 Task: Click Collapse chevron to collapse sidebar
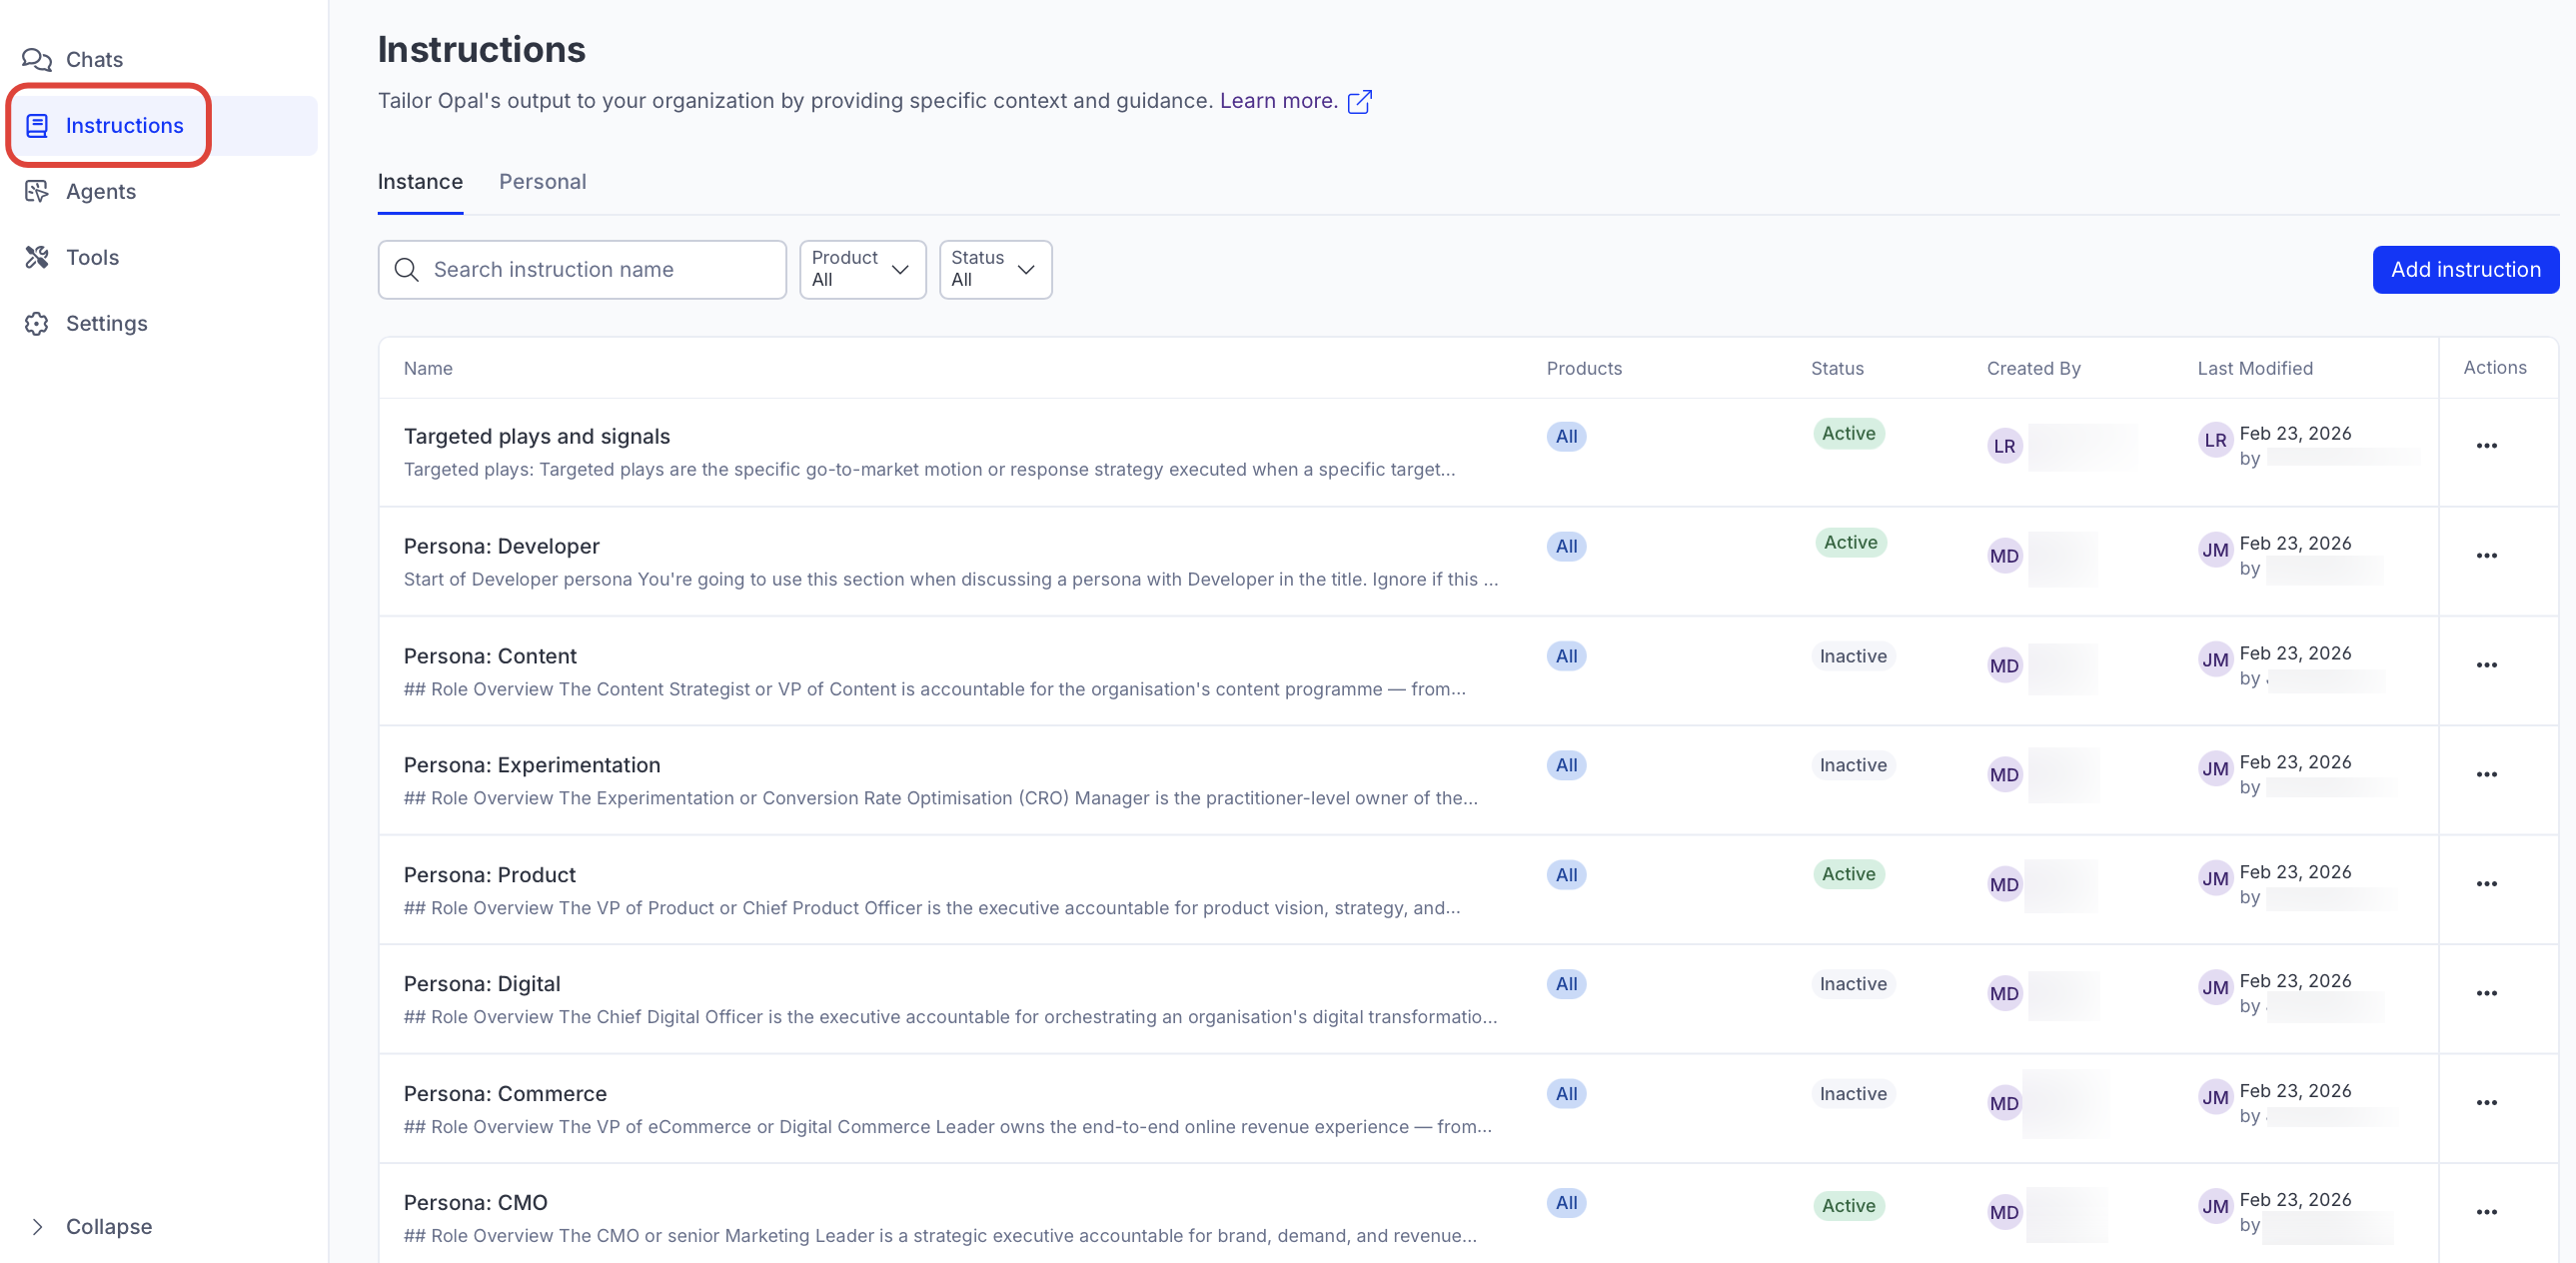click(37, 1226)
